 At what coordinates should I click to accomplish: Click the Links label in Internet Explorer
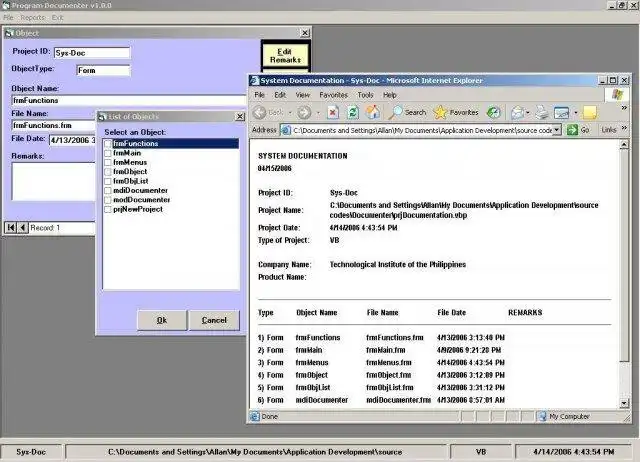[609, 130]
